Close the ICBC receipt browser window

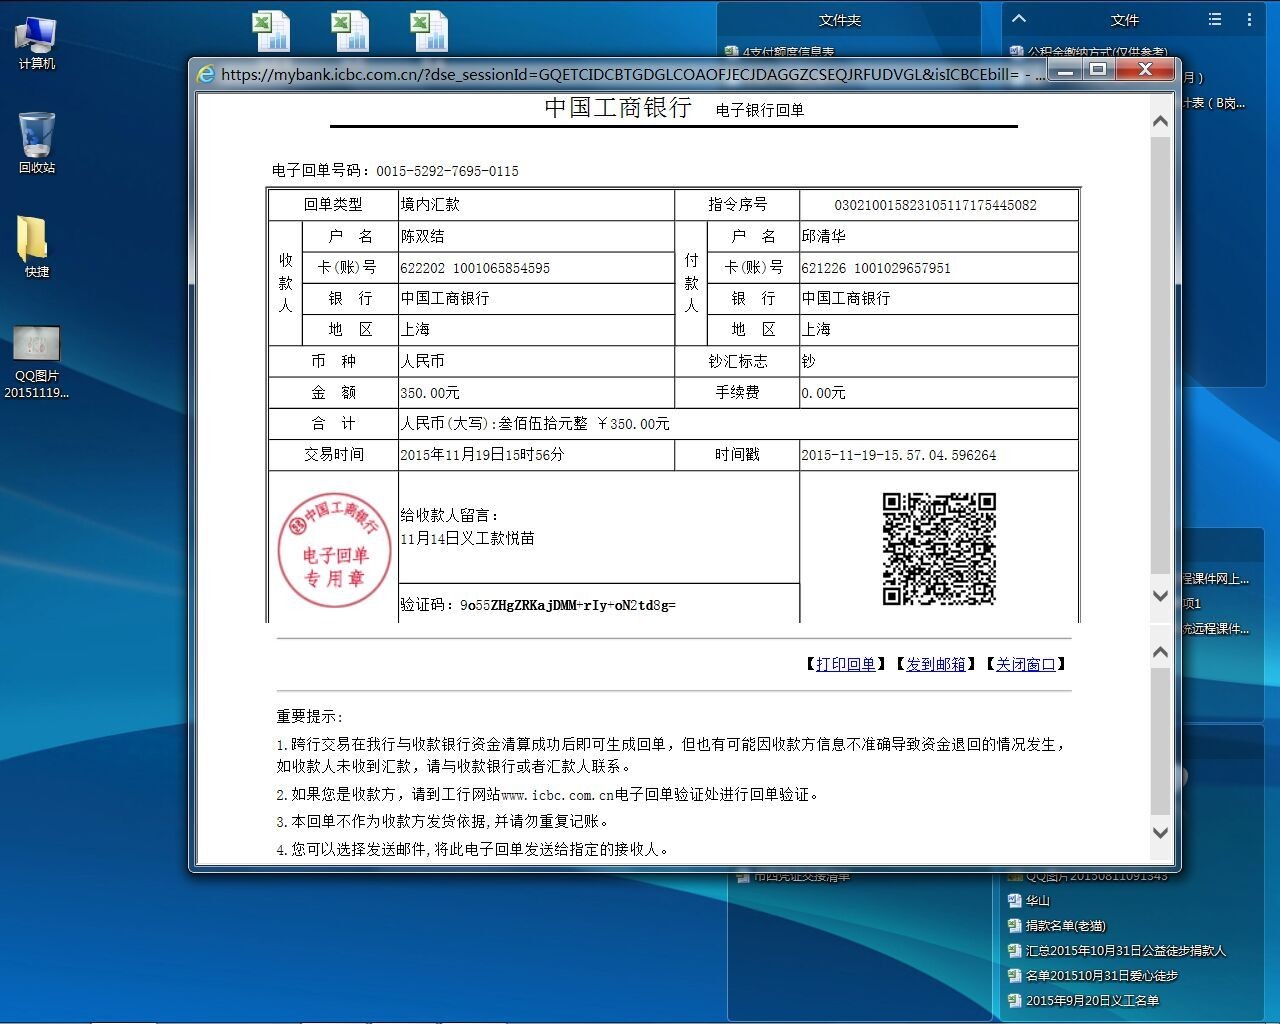click(1145, 70)
